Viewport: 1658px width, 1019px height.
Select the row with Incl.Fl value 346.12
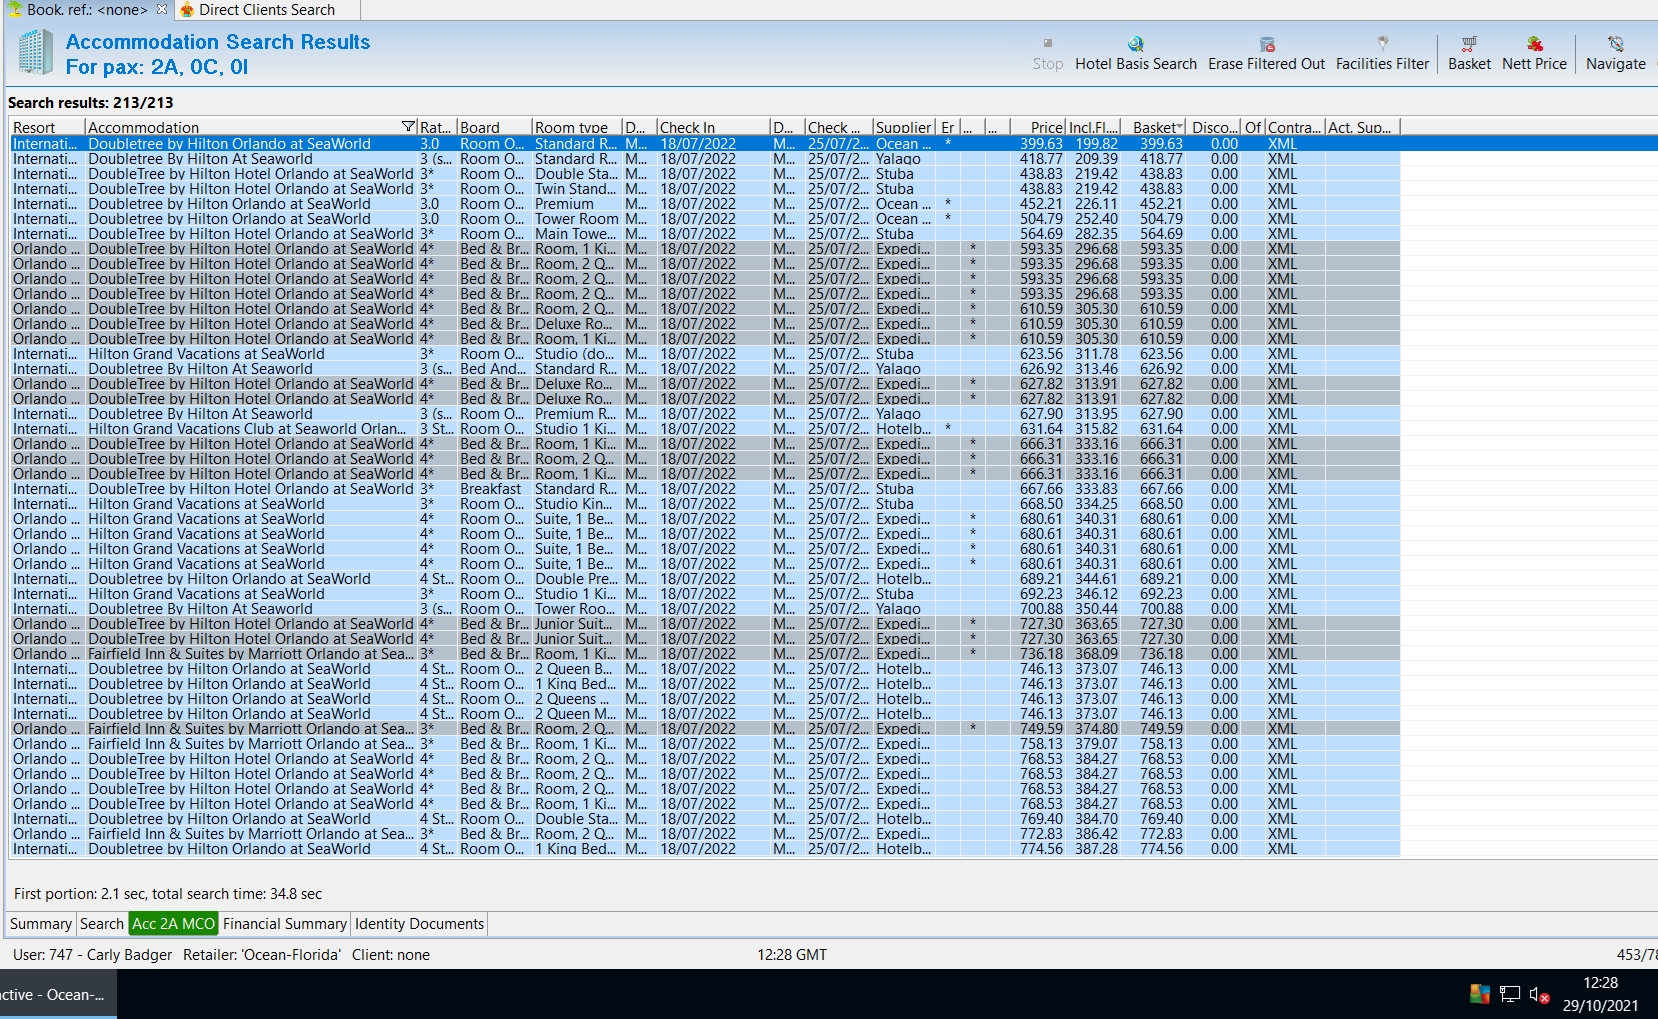pyautogui.click(x=705, y=594)
